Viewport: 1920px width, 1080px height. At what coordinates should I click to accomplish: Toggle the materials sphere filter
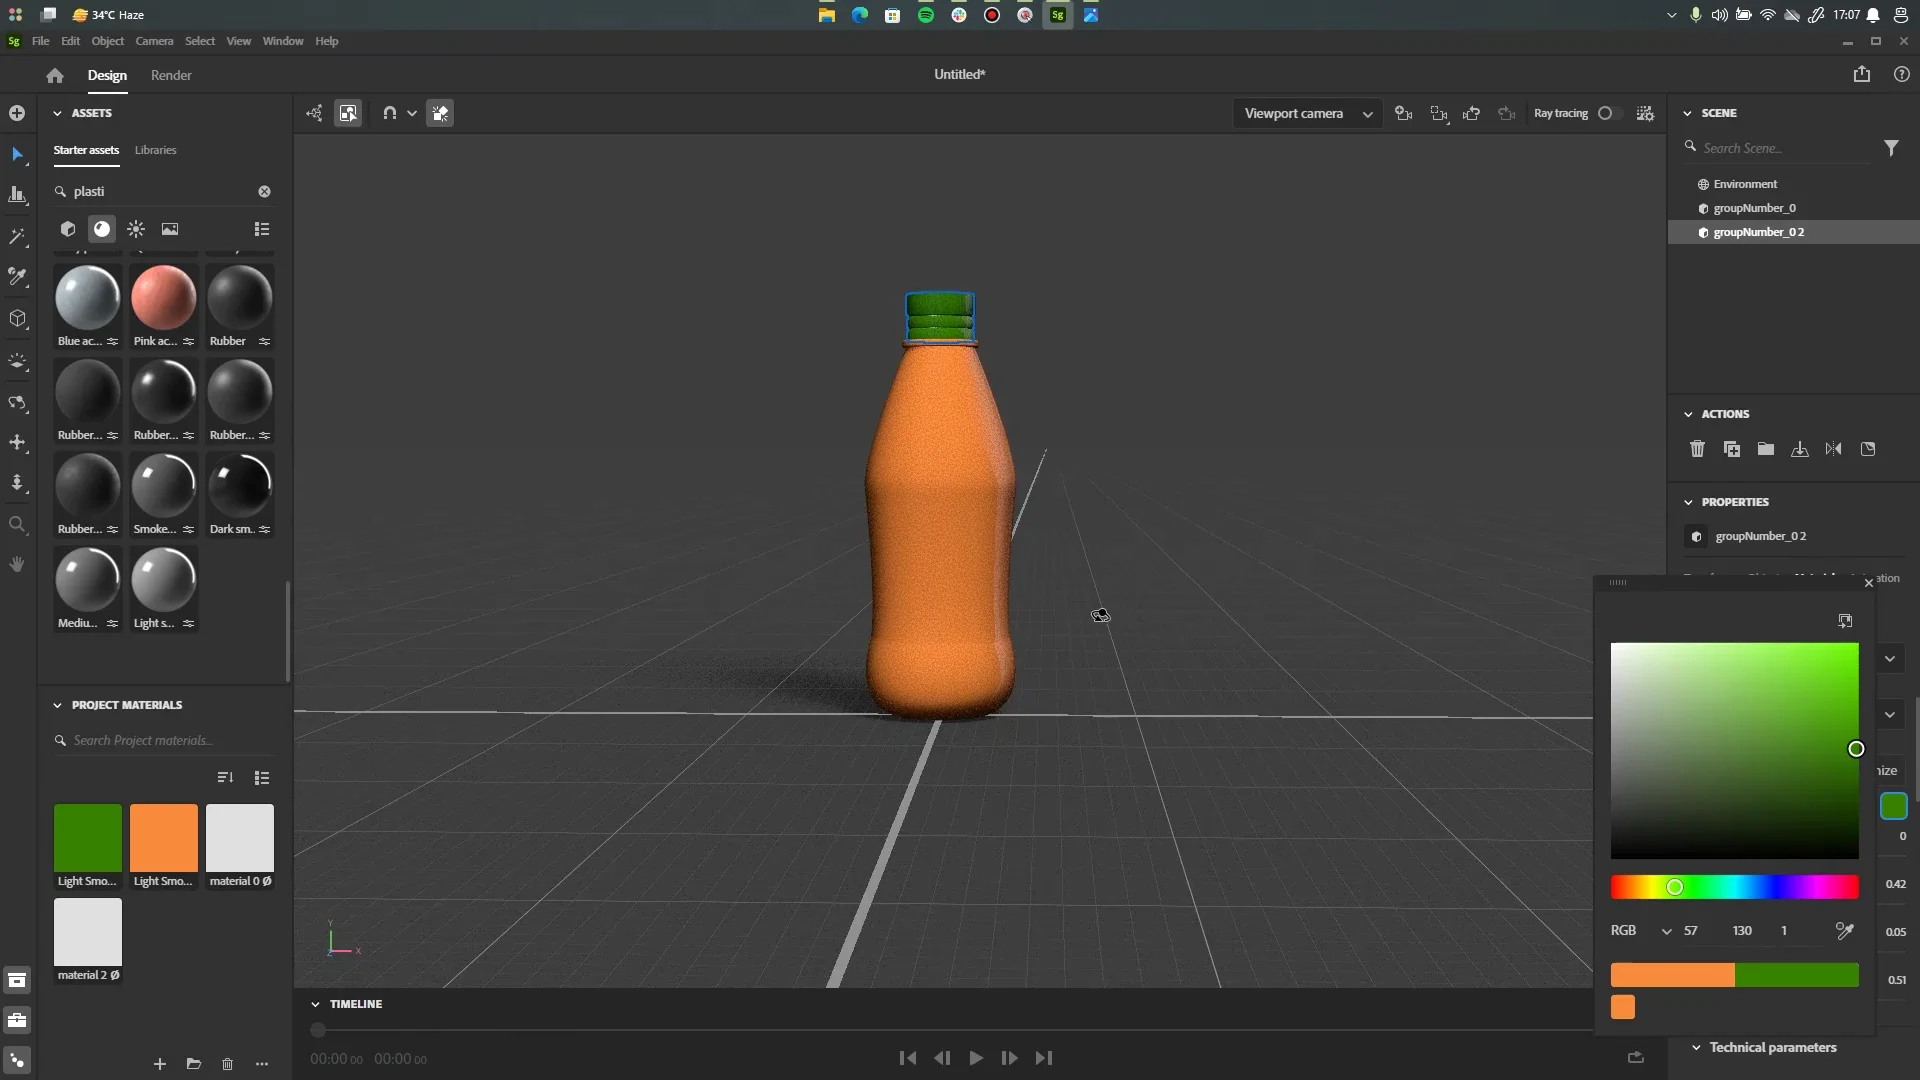click(x=102, y=229)
